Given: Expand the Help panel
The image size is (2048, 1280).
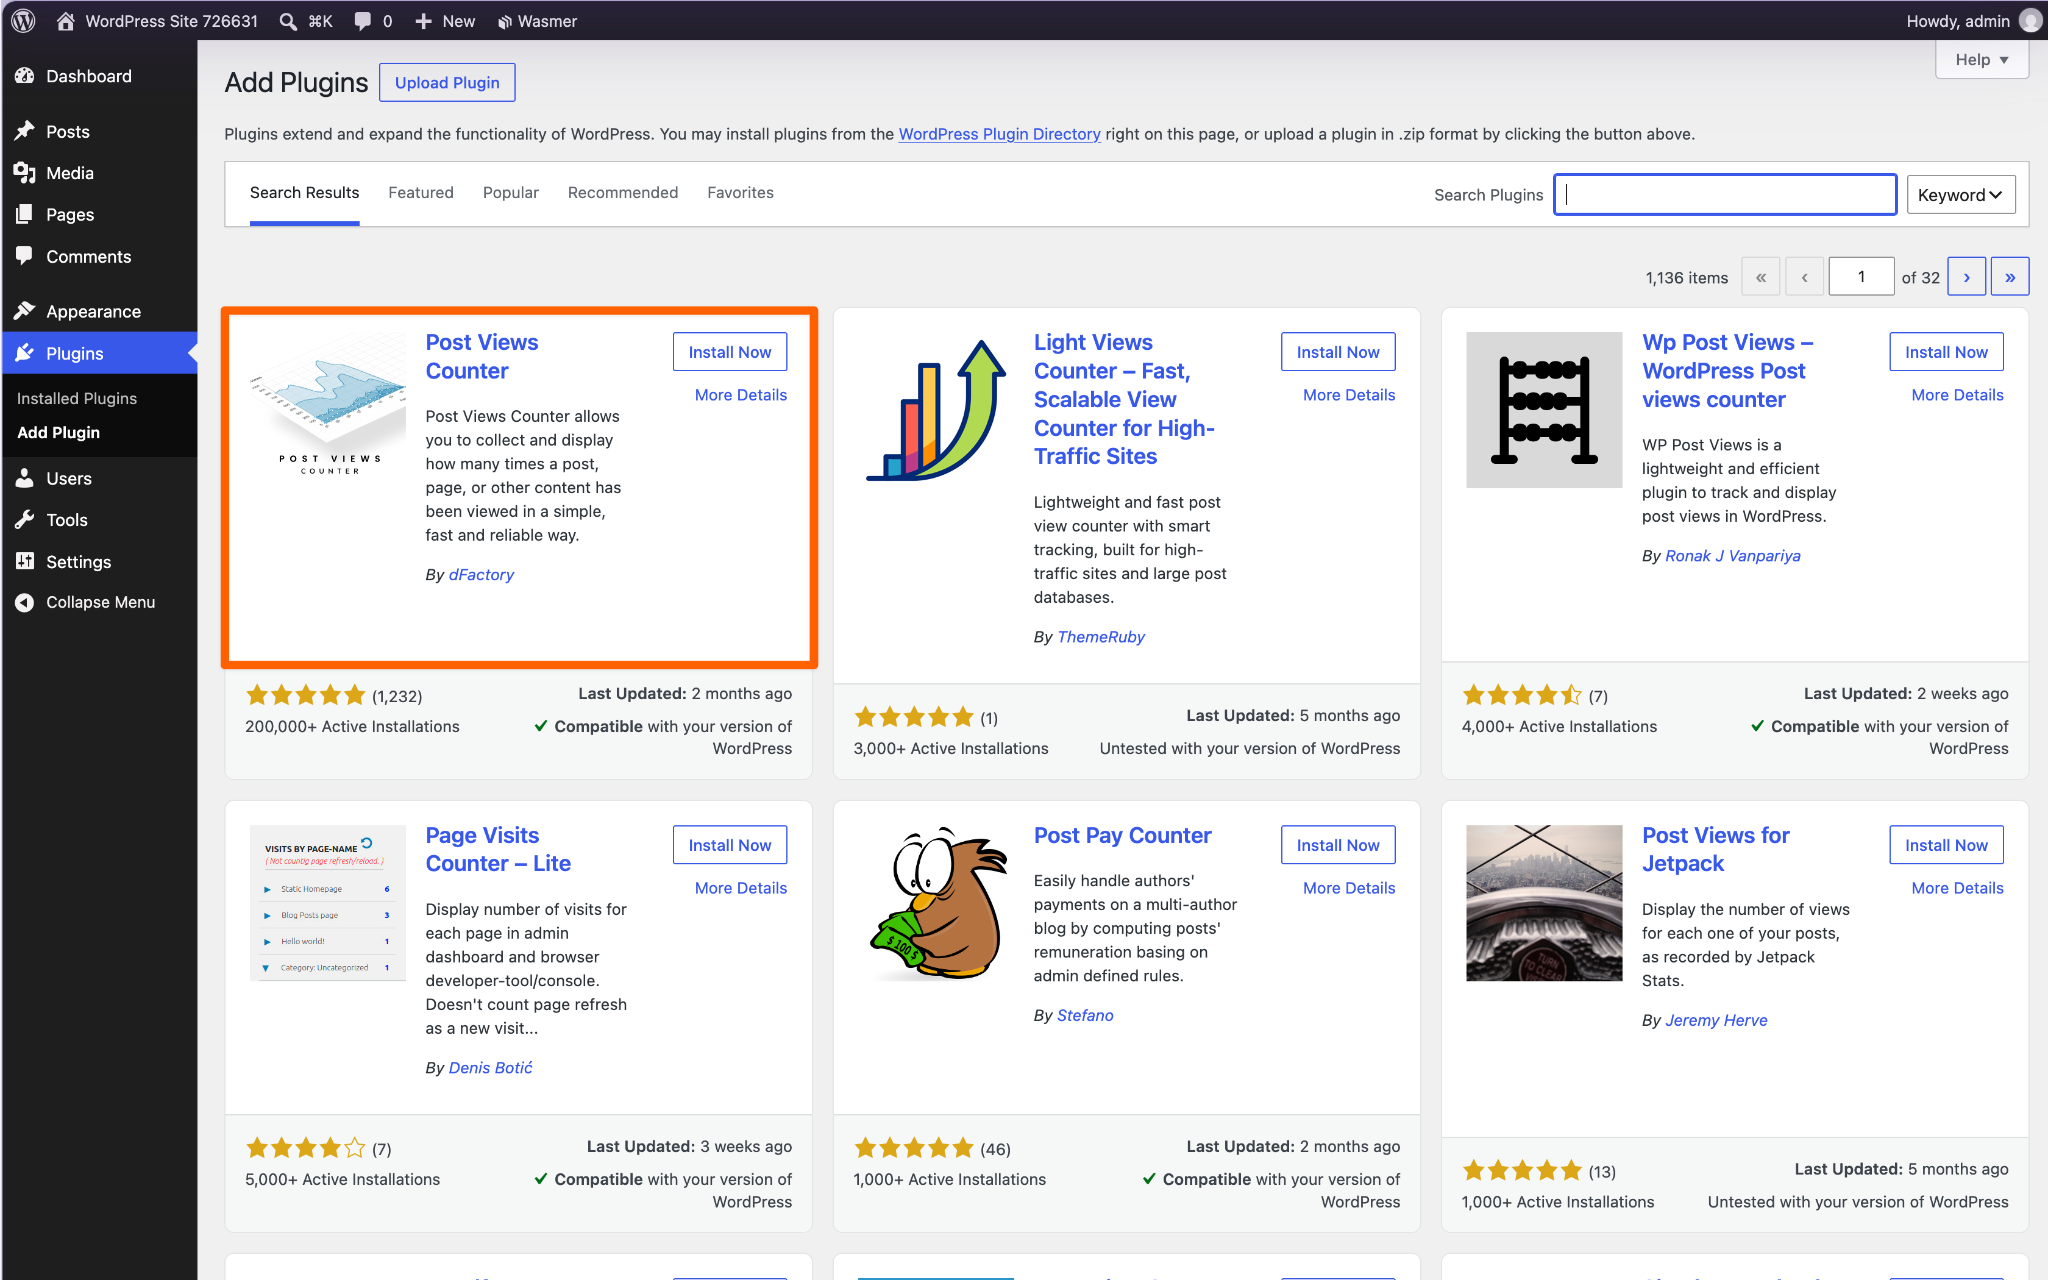Looking at the screenshot, I should (x=1981, y=60).
